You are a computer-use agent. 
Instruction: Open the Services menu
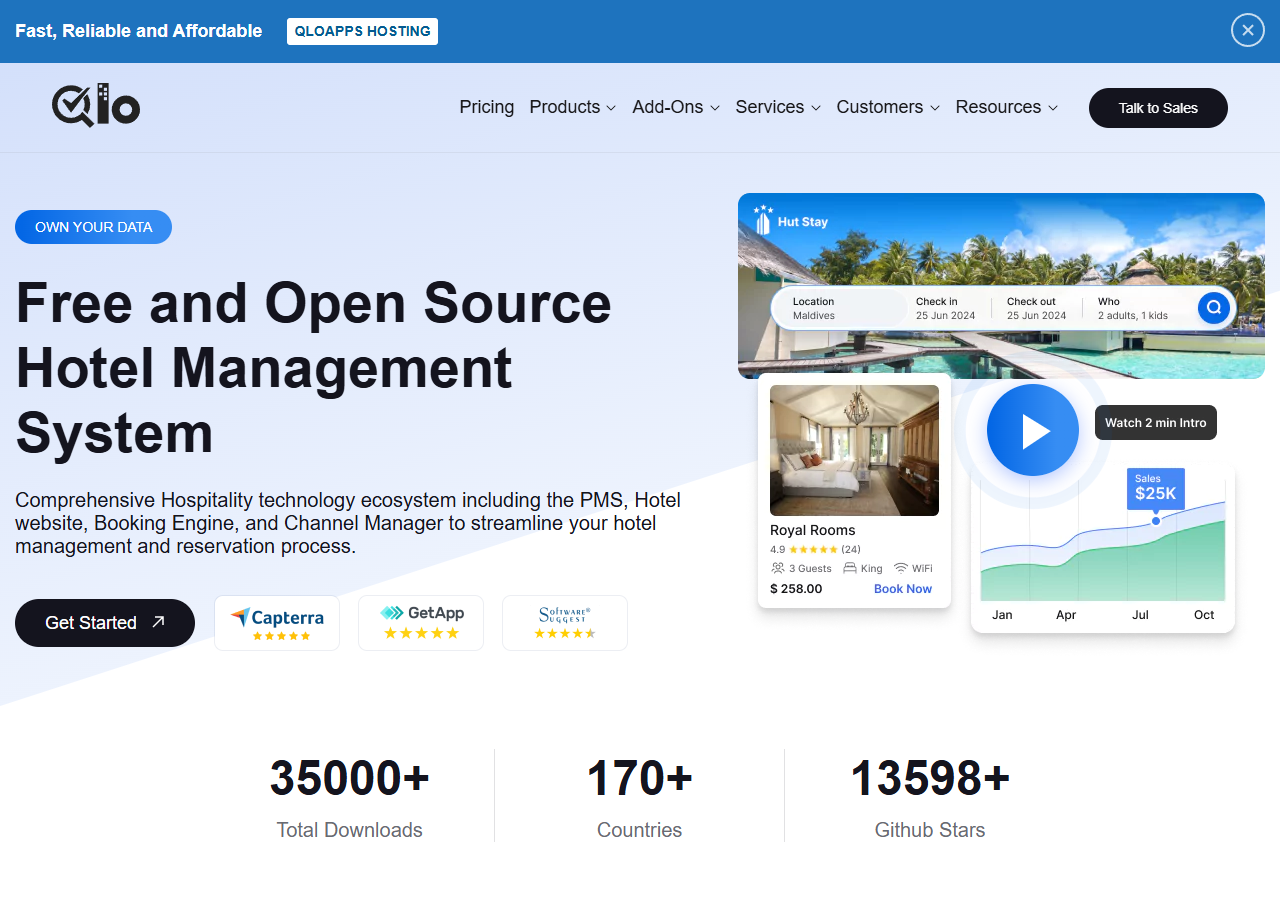pyautogui.click(x=778, y=107)
